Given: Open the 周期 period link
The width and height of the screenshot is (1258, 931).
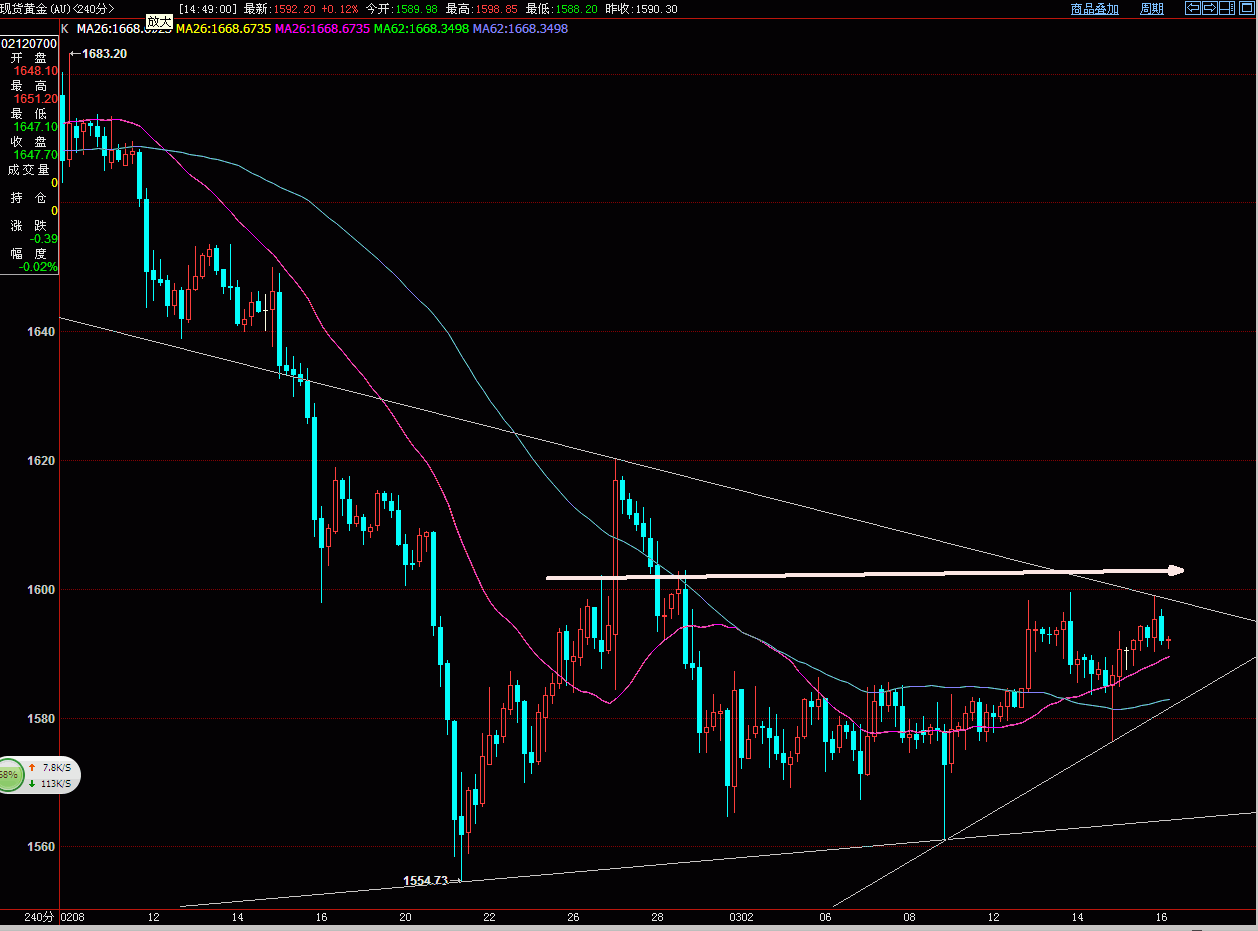Looking at the screenshot, I should click(x=1152, y=8).
